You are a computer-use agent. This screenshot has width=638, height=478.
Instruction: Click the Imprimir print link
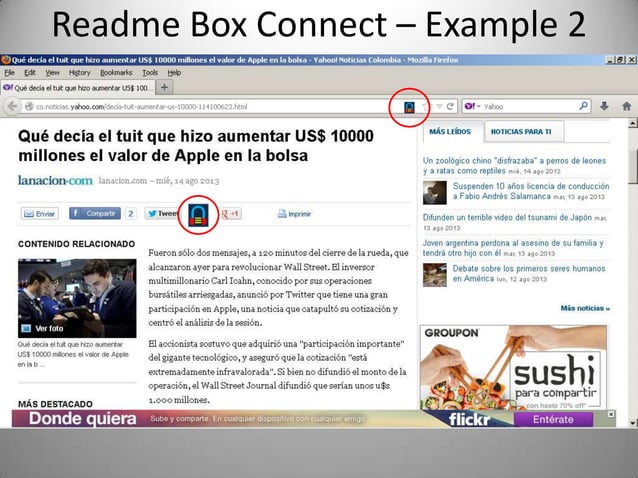coord(294,214)
